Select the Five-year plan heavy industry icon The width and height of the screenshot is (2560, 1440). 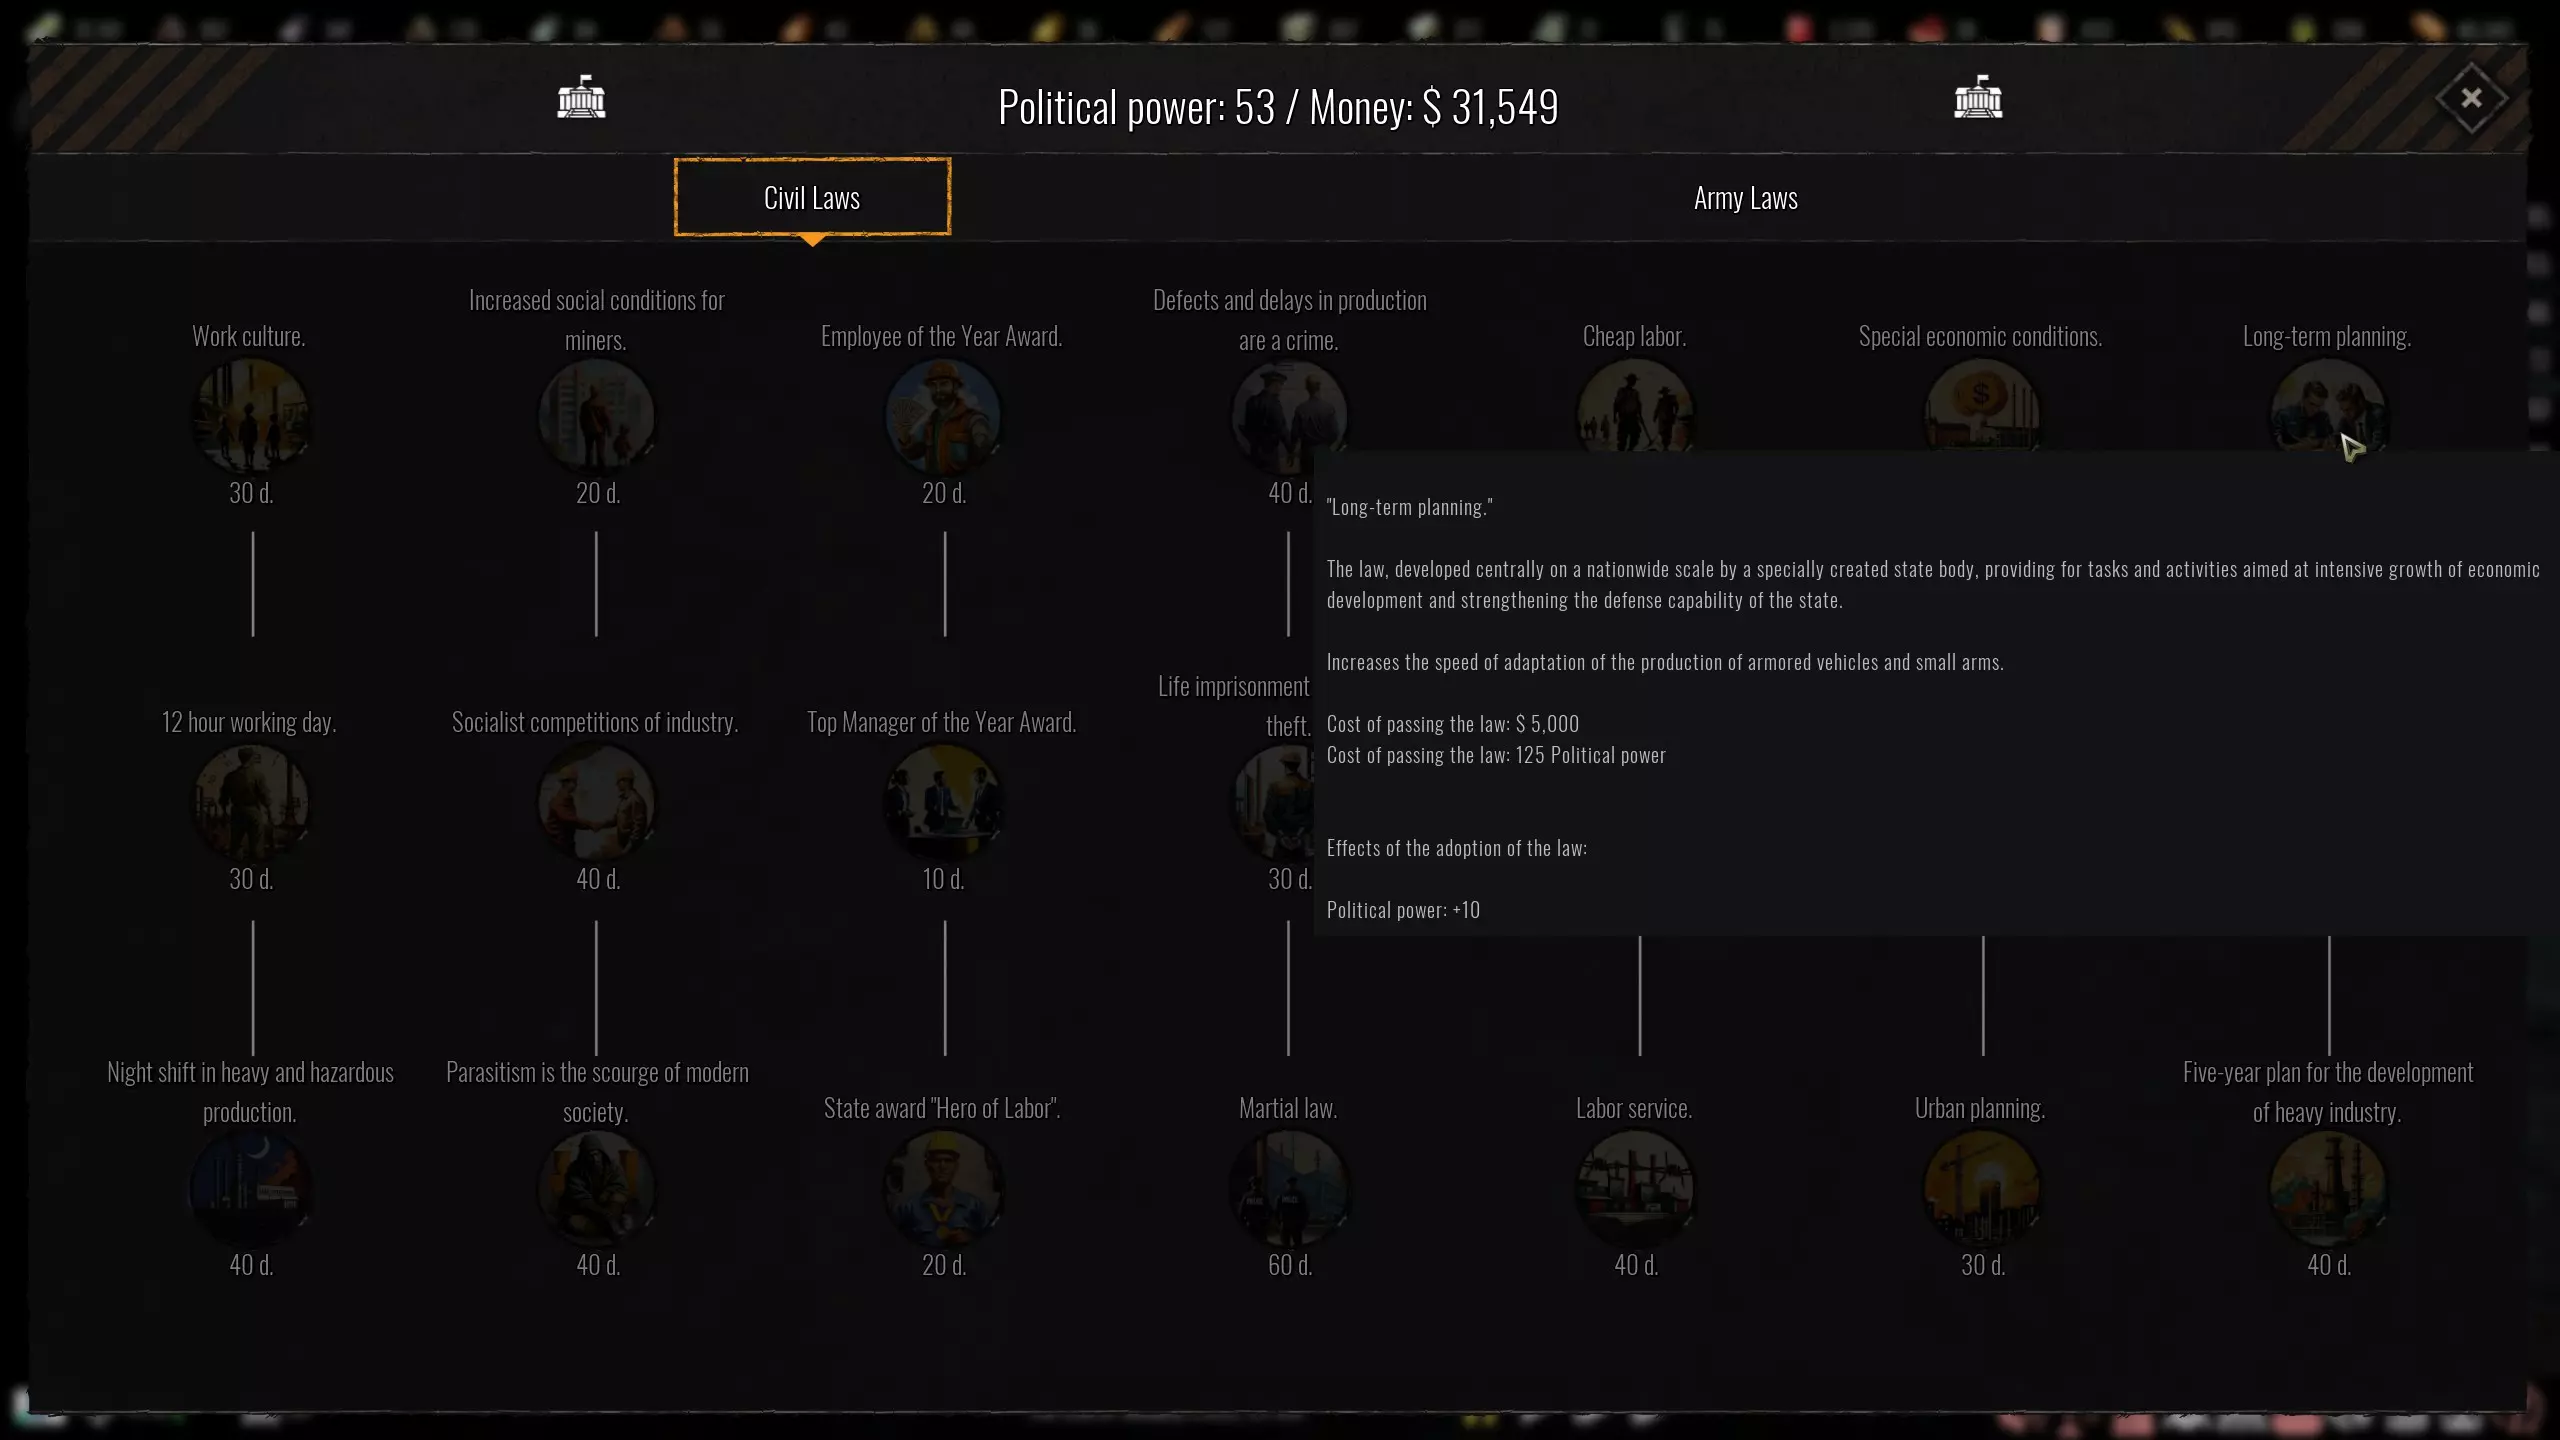point(2328,1187)
